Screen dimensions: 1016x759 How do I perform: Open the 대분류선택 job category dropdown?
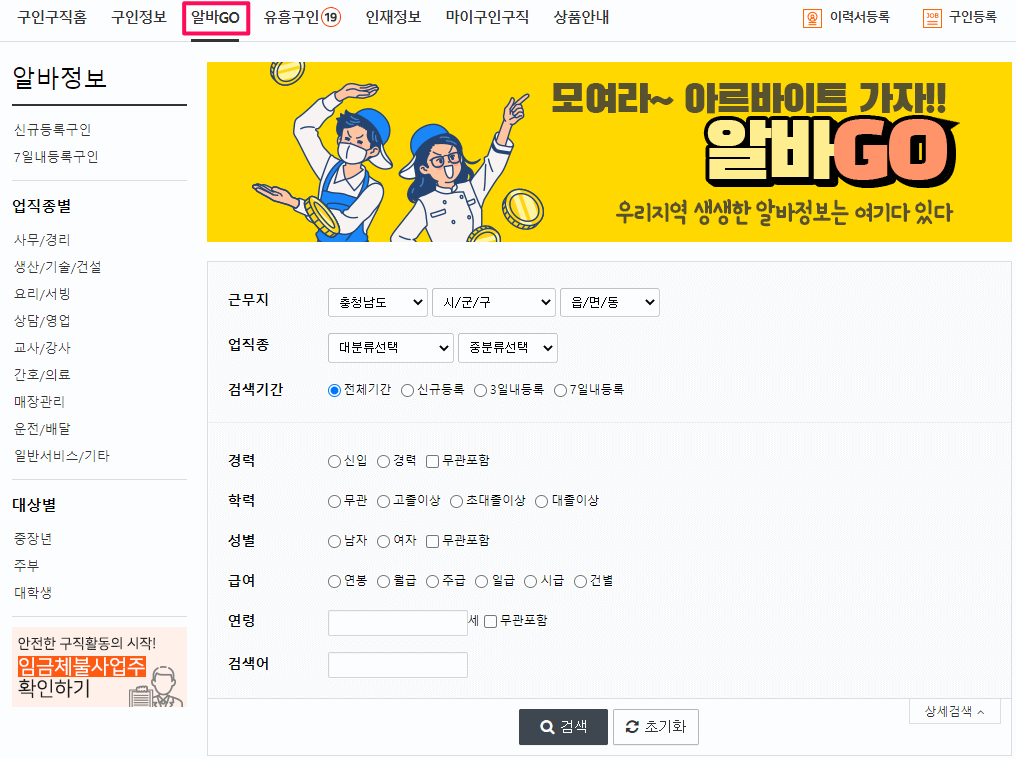391,348
